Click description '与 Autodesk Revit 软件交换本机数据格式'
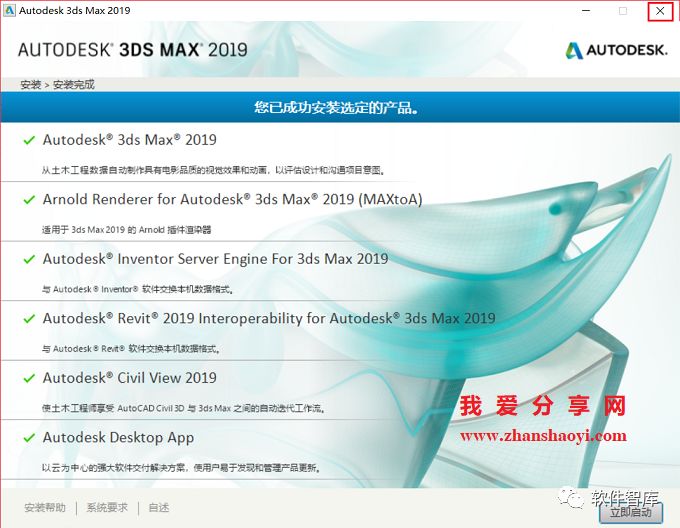This screenshot has height=528, width=680. point(131,349)
